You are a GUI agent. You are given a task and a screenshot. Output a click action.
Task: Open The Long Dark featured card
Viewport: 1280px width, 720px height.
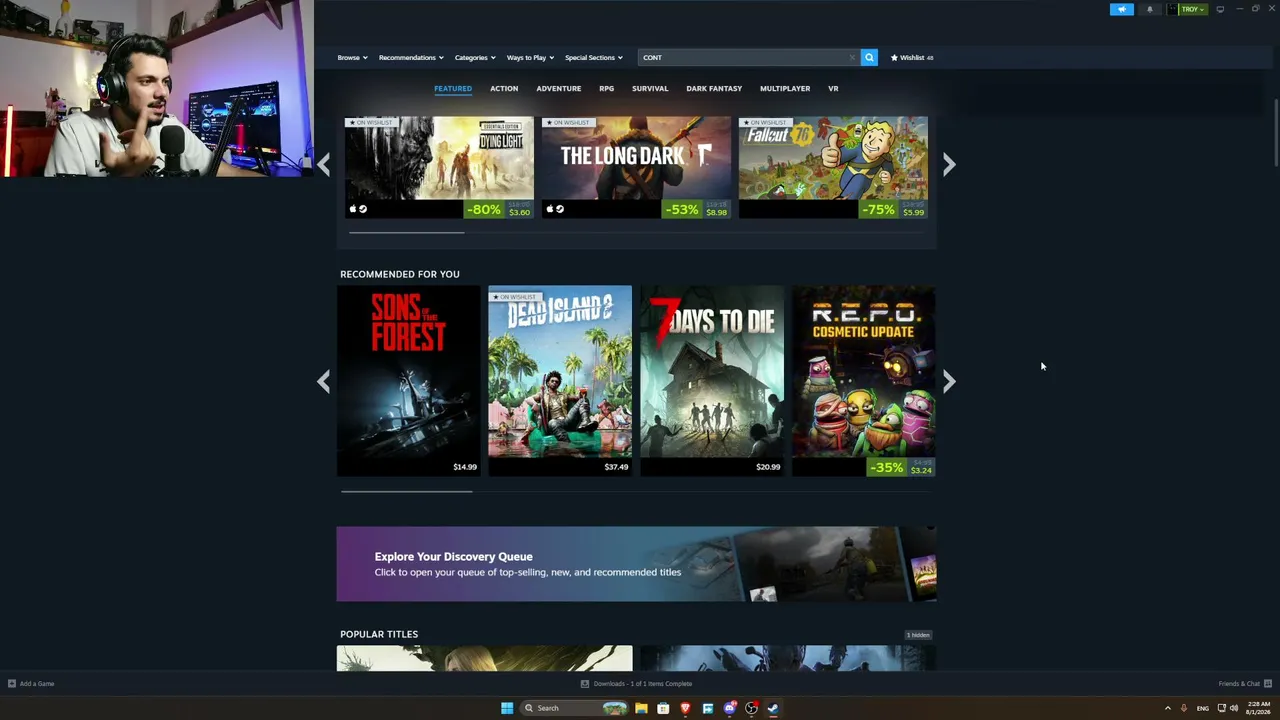(636, 168)
